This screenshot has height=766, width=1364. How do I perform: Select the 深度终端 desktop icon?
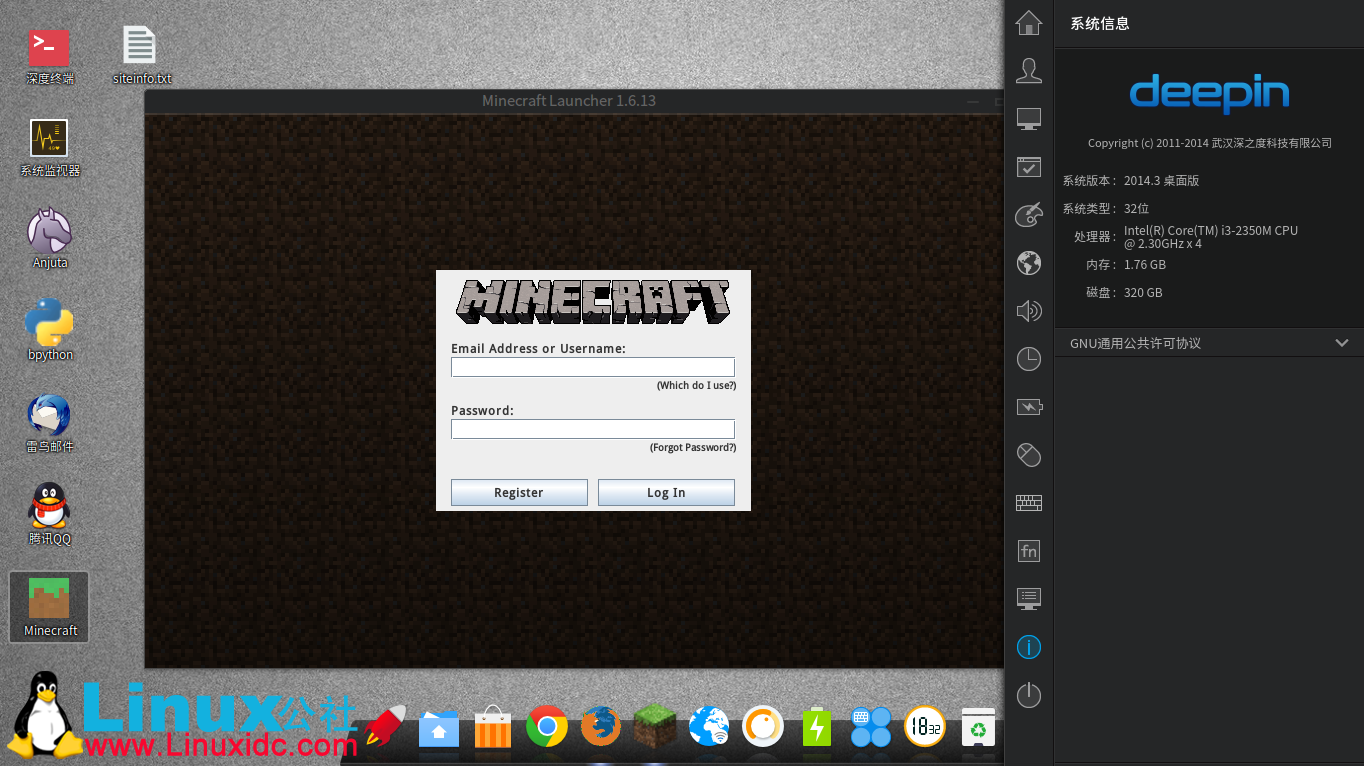50,56
